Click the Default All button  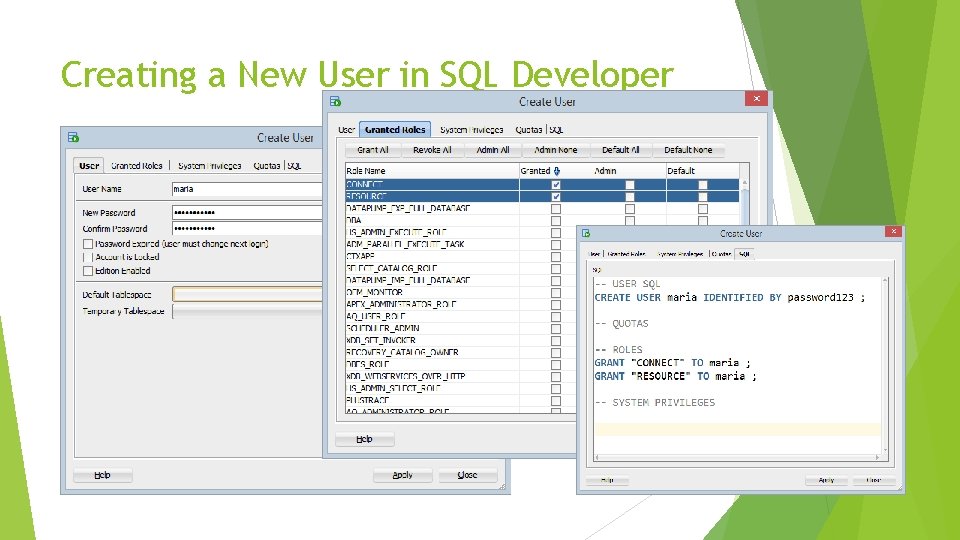click(x=620, y=149)
